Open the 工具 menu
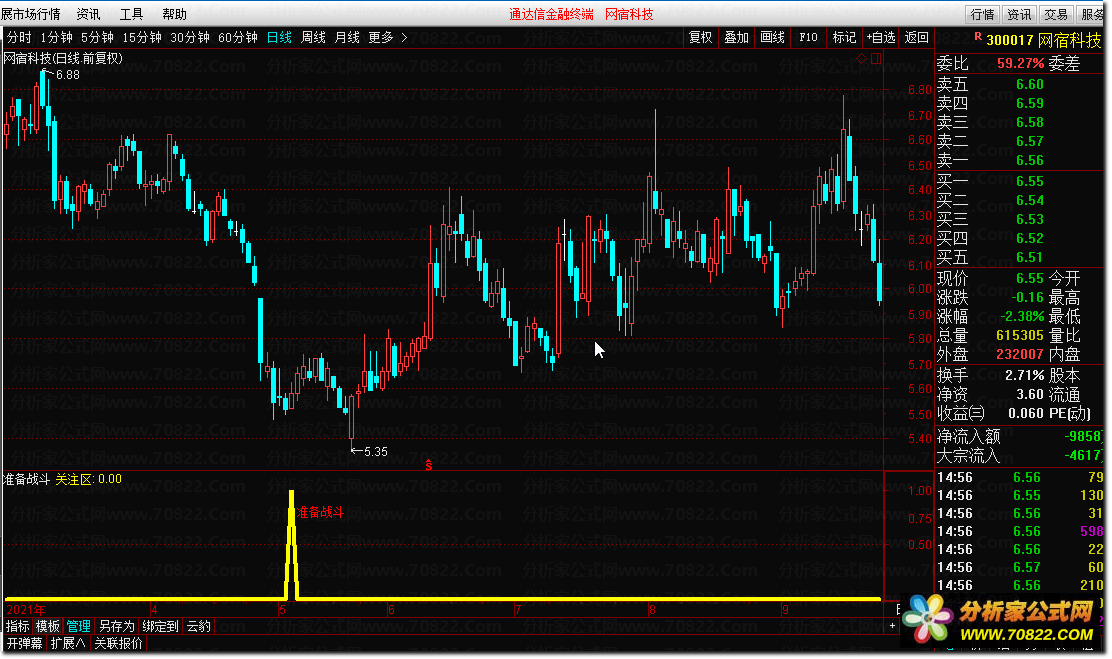This screenshot has width=1112, height=659. tap(131, 14)
